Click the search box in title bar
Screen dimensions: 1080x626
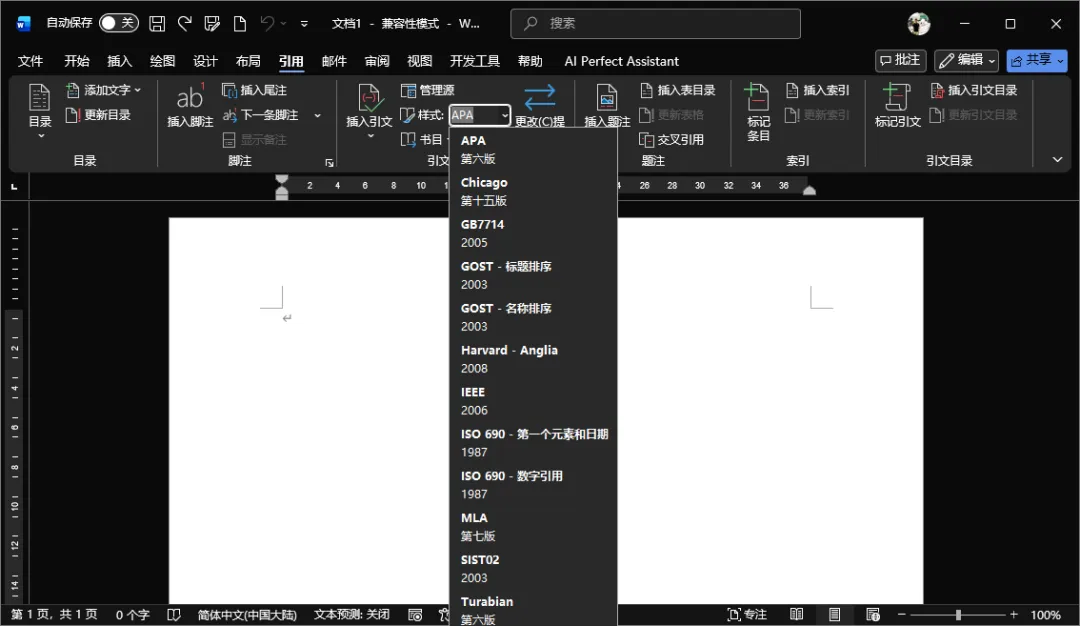[655, 23]
